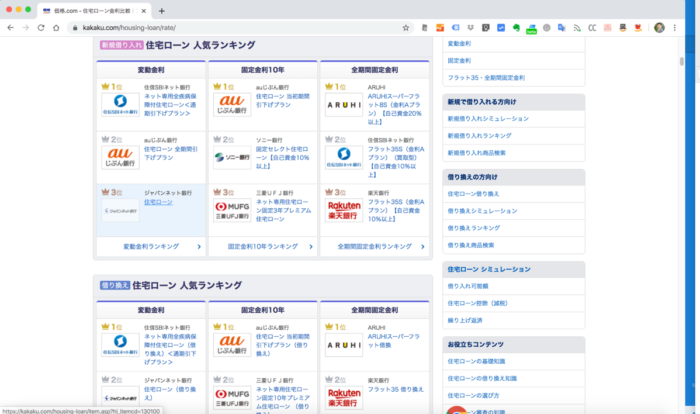
Task: Open 借り入れ可能額 simulation link
Action: [x=468, y=286]
